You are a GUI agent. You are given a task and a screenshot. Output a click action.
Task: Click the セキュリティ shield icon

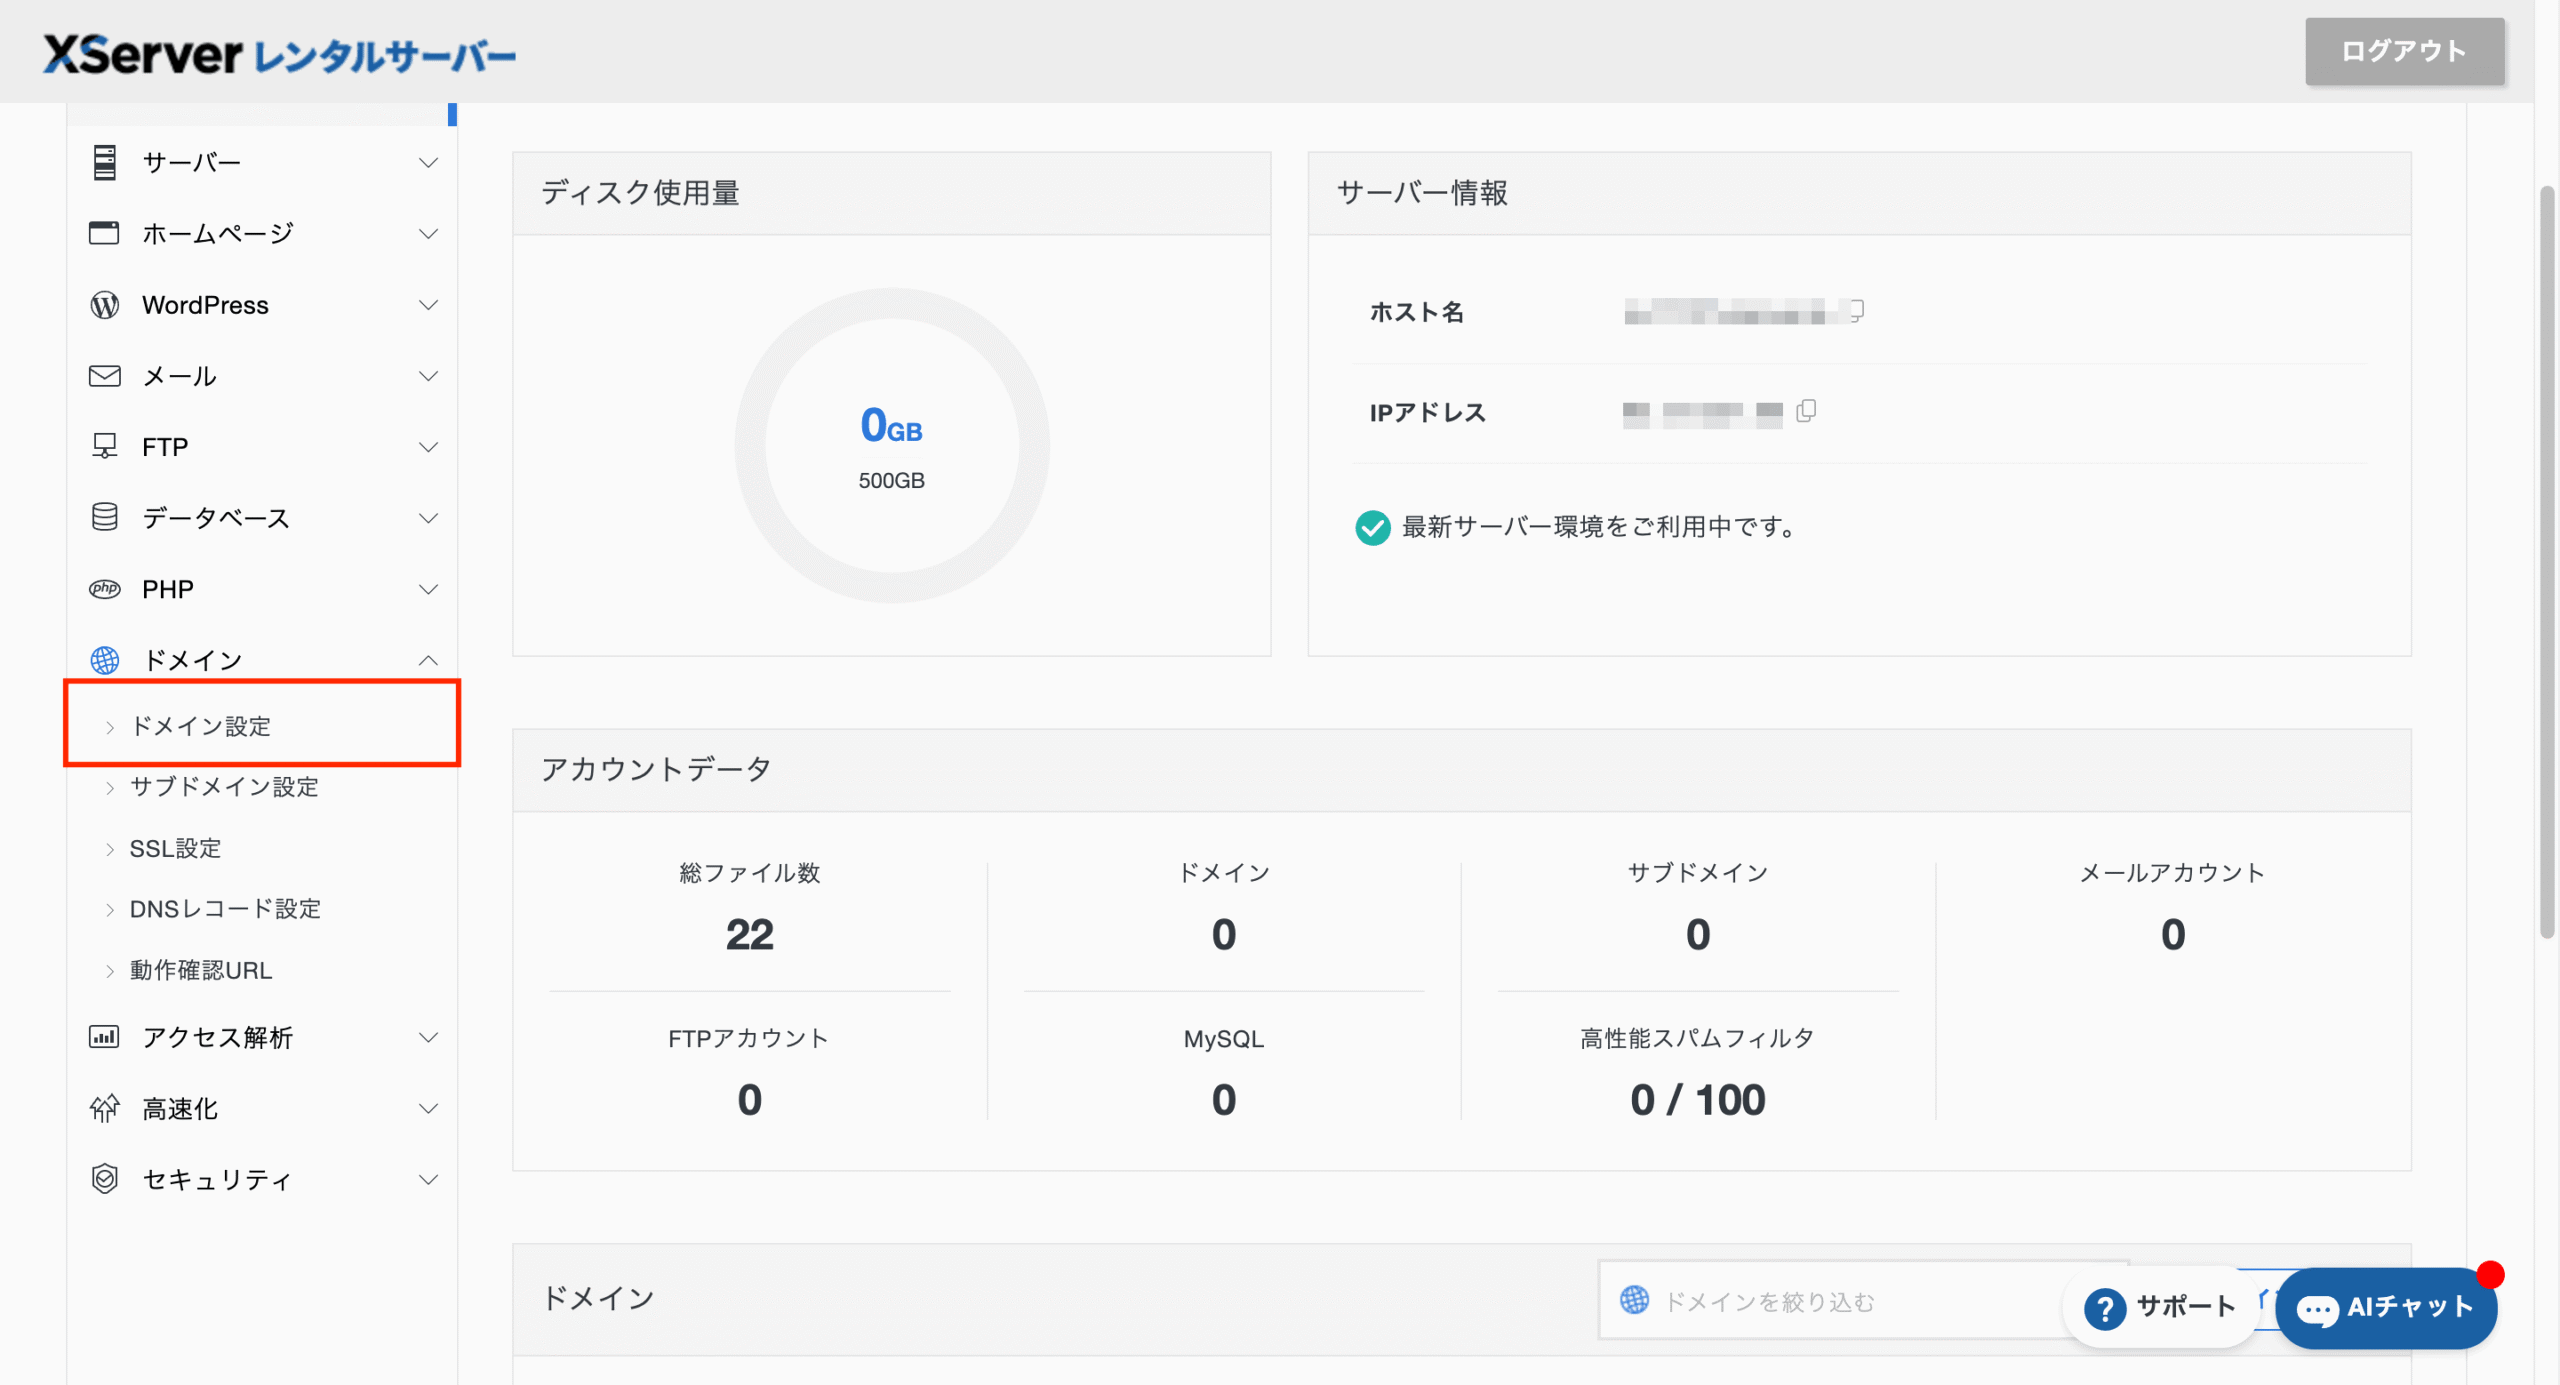[x=104, y=1179]
